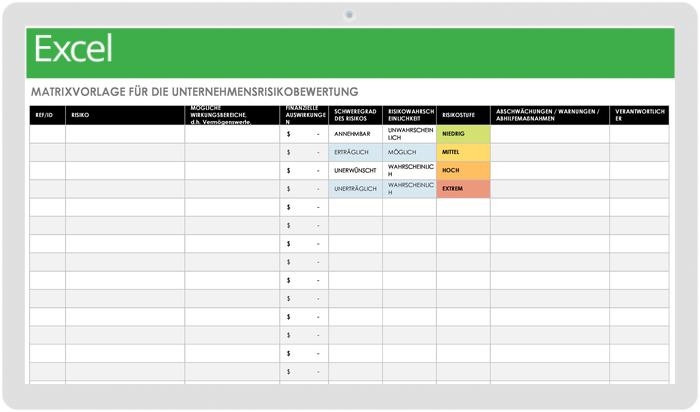Select the ANNEHMBAR severity cell
The image size is (700, 412).
pyautogui.click(x=355, y=134)
